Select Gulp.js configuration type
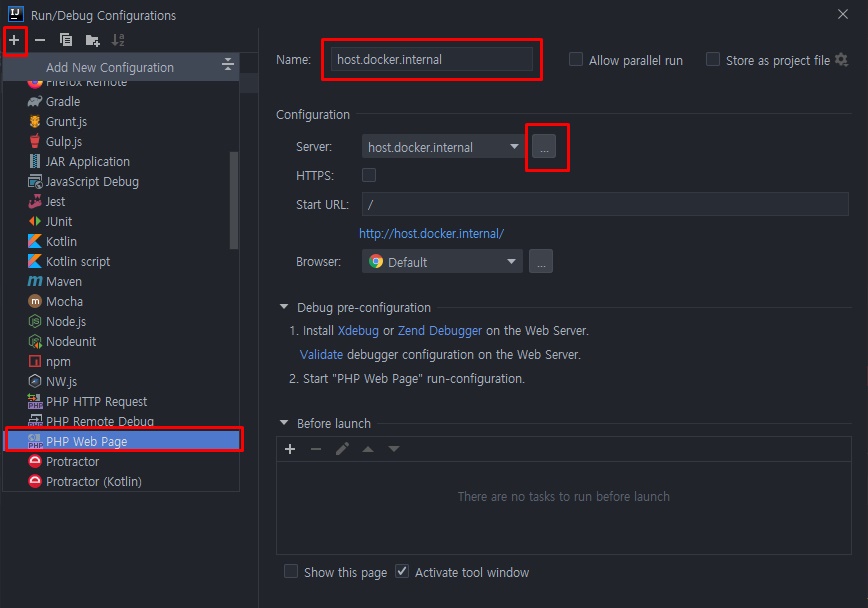The width and height of the screenshot is (868, 608). point(122,141)
